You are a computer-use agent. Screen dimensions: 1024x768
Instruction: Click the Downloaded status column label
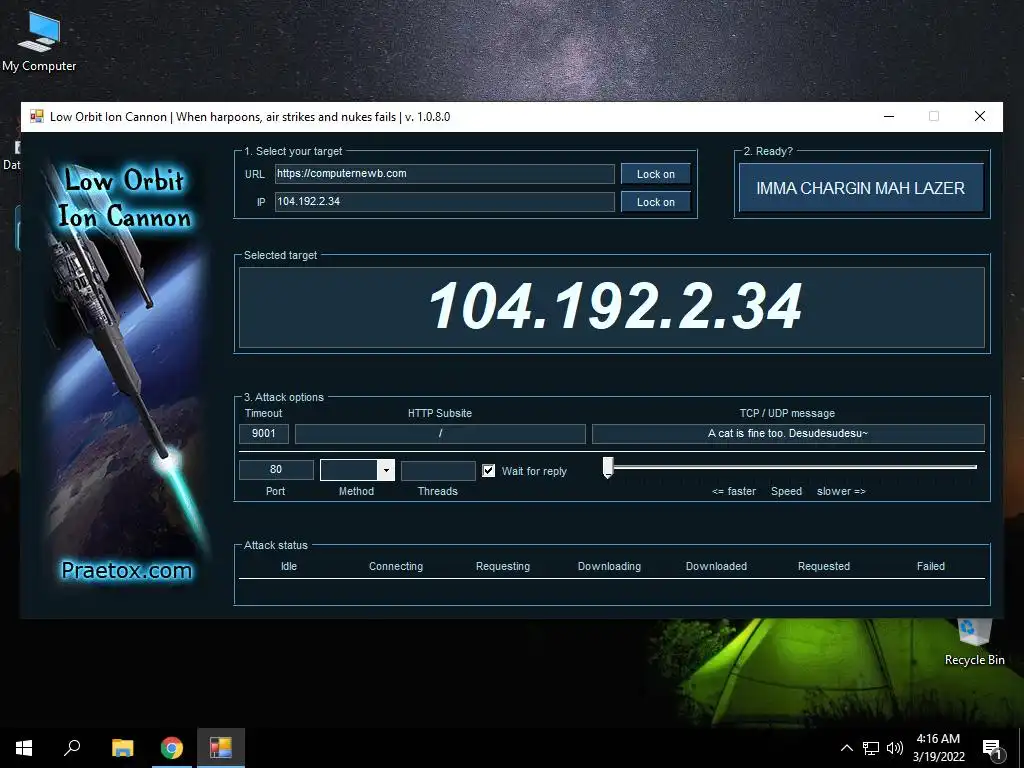(716, 566)
